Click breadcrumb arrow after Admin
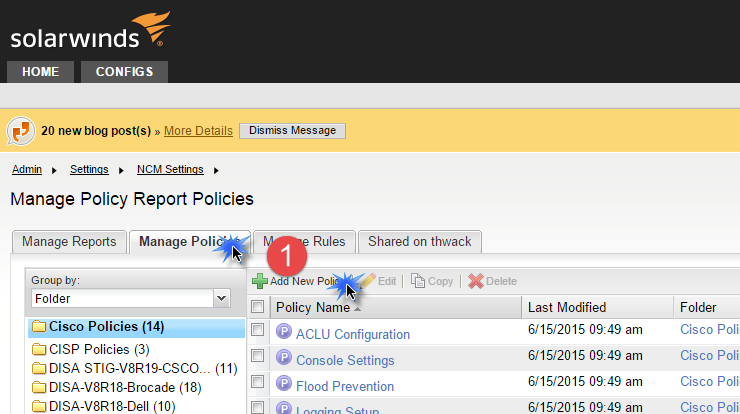 [54, 170]
